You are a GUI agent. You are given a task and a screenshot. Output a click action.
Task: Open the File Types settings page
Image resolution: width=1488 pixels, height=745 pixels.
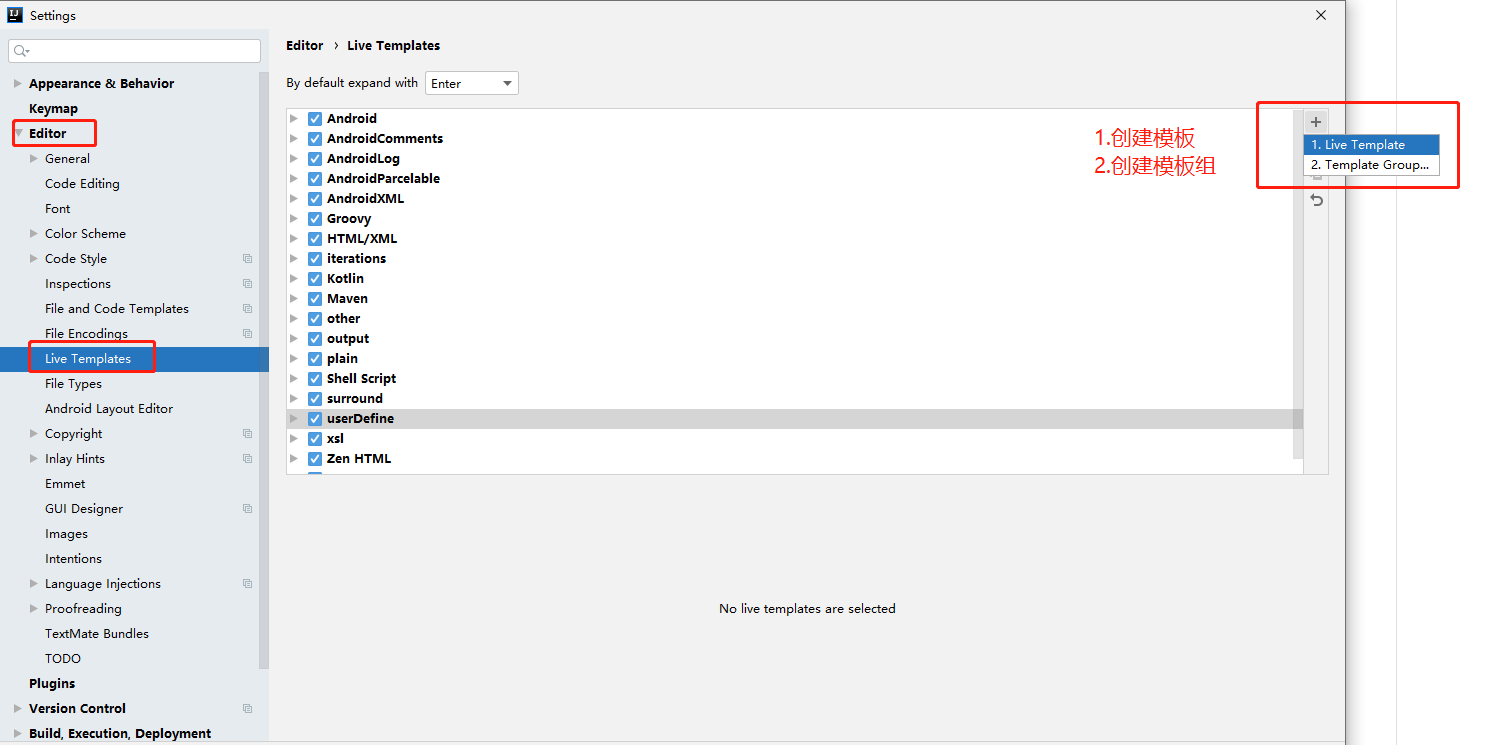pyautogui.click(x=73, y=384)
